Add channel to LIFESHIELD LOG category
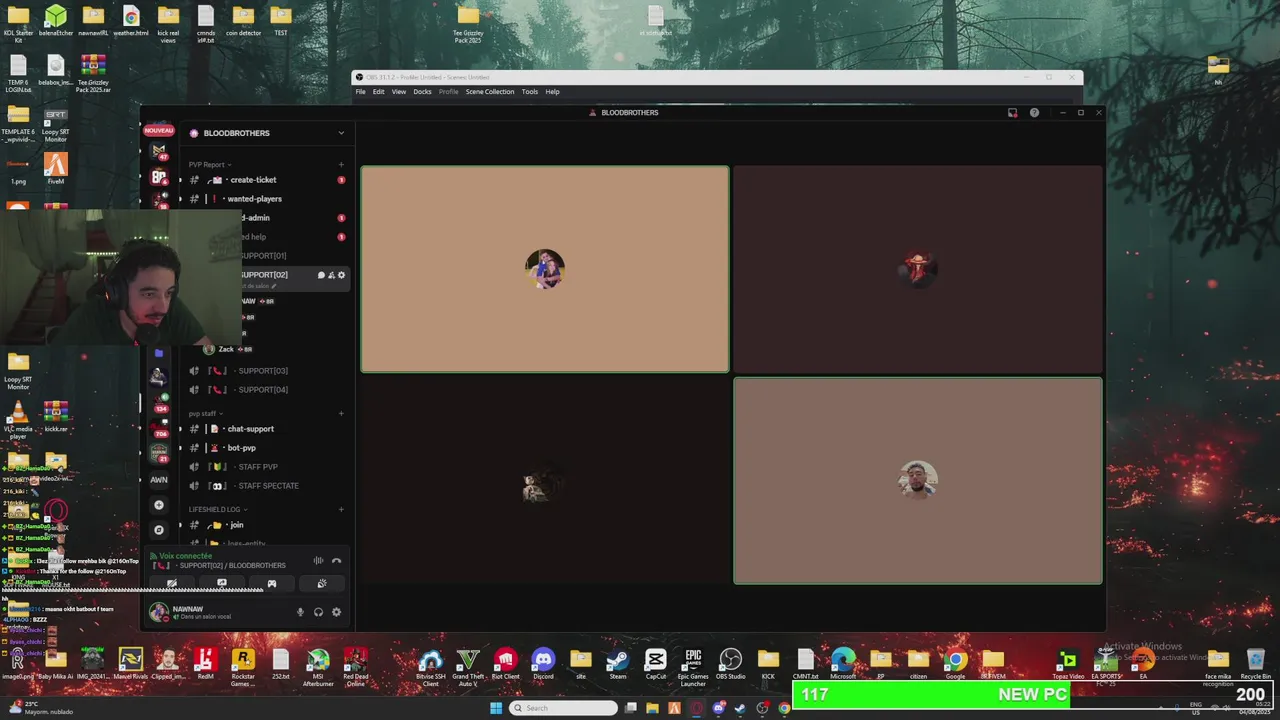Viewport: 1280px width, 720px height. pyautogui.click(x=341, y=509)
